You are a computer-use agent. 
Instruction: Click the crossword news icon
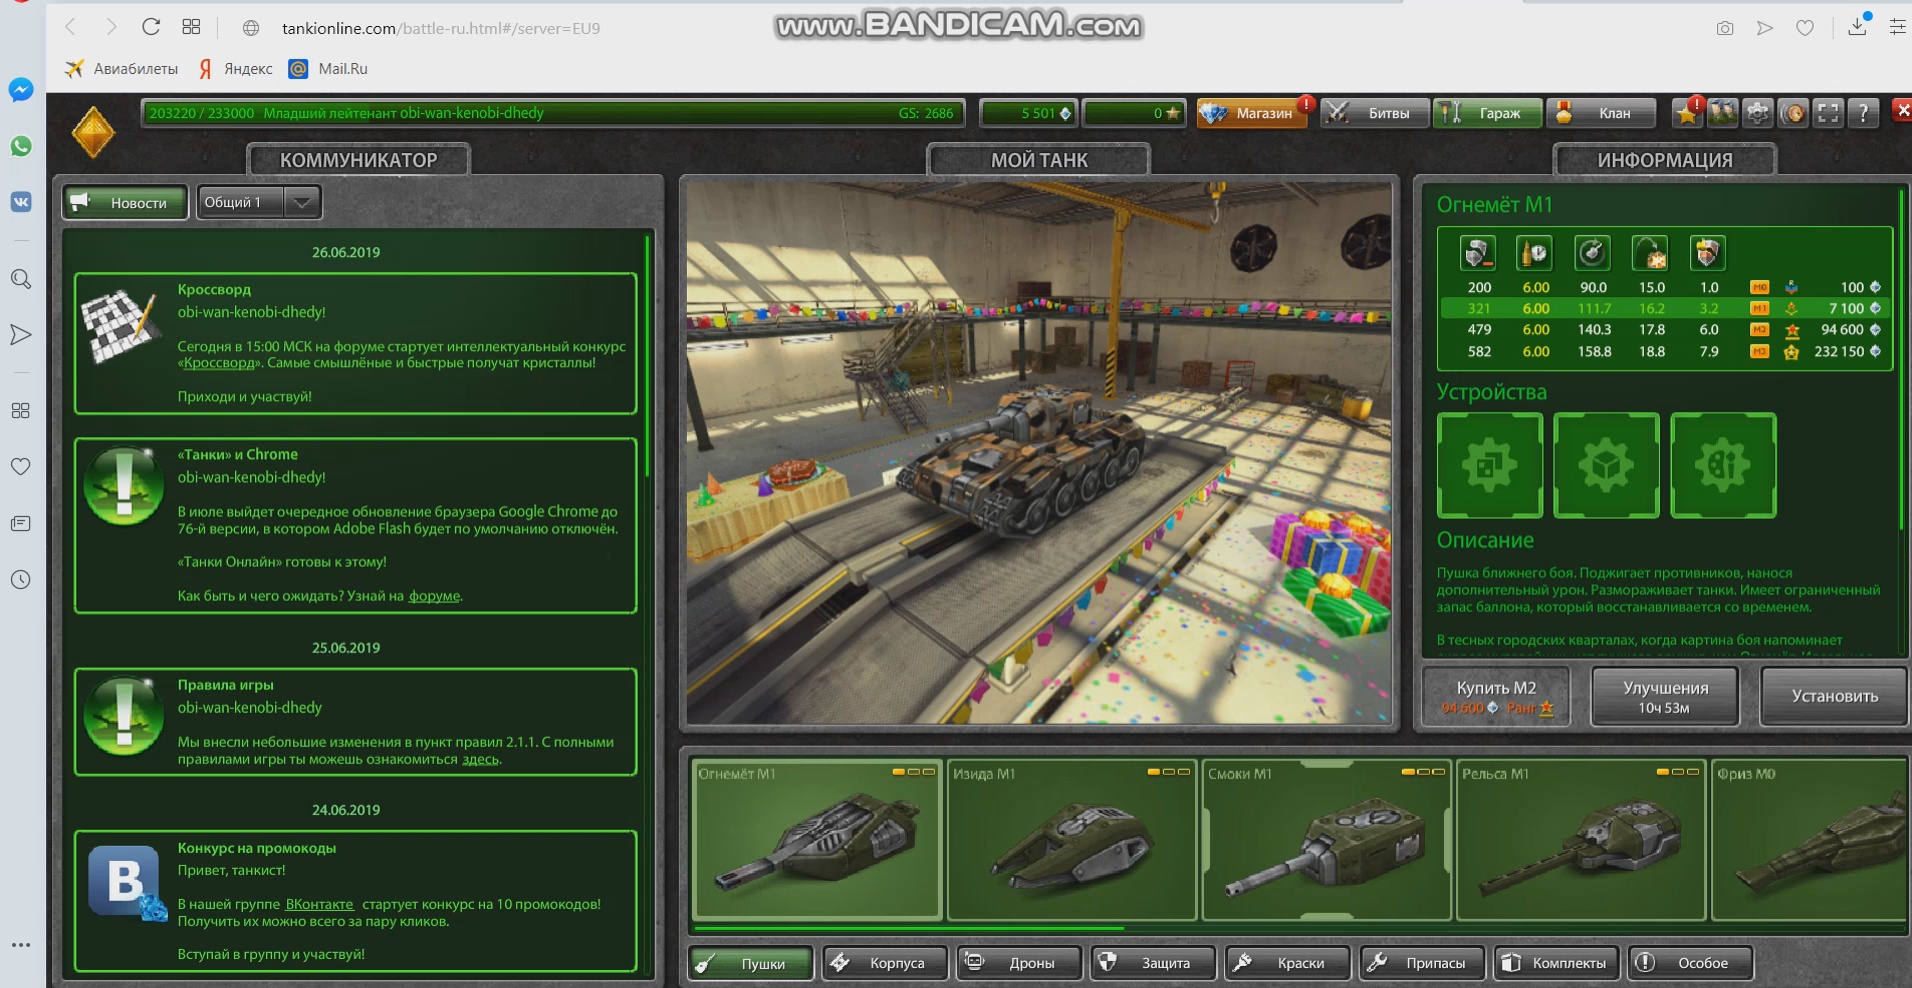point(120,325)
